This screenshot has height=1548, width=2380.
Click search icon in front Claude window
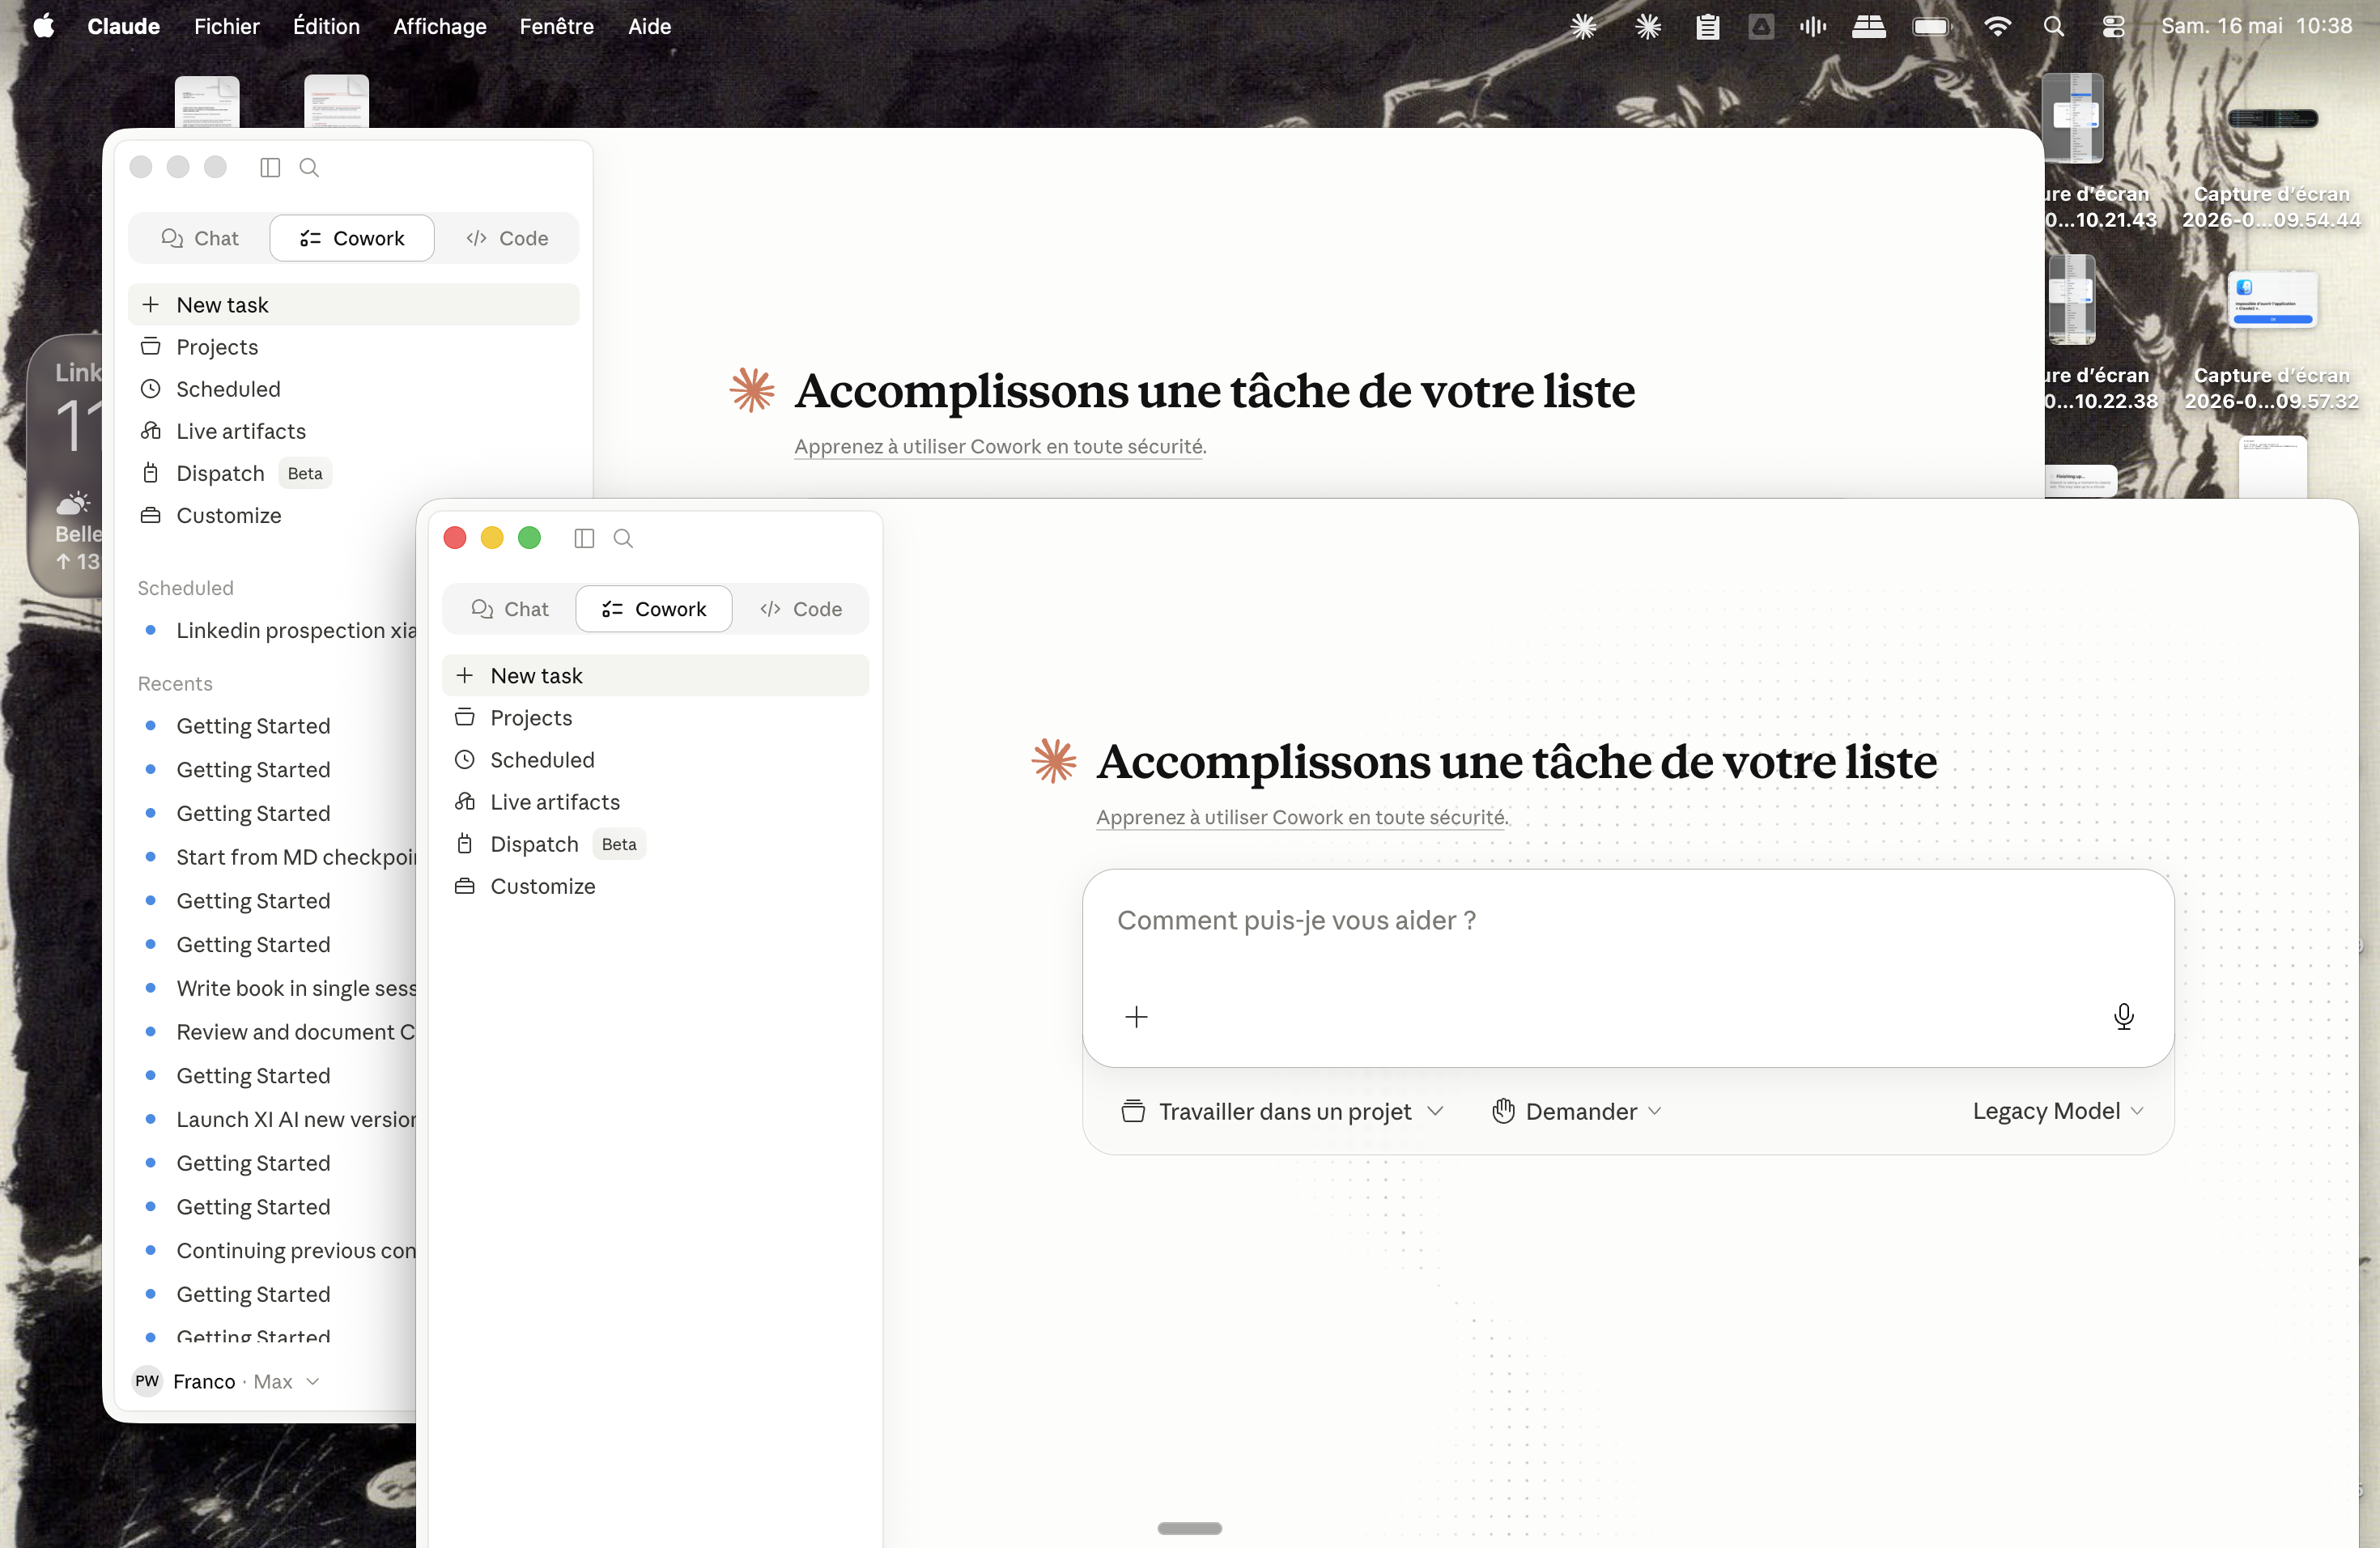click(623, 538)
